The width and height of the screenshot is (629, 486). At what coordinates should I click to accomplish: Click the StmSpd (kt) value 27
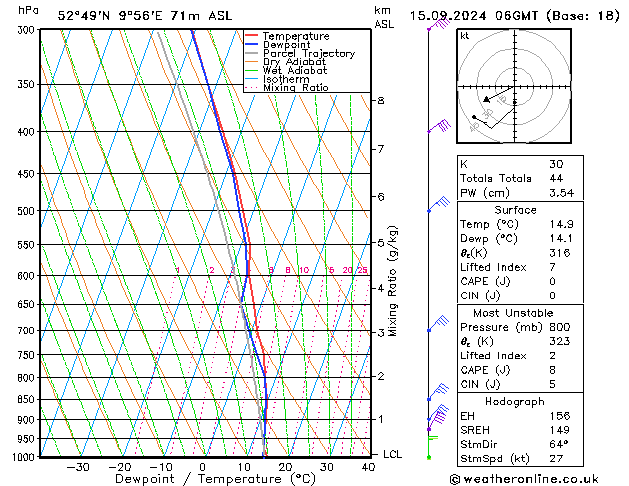[556, 459]
